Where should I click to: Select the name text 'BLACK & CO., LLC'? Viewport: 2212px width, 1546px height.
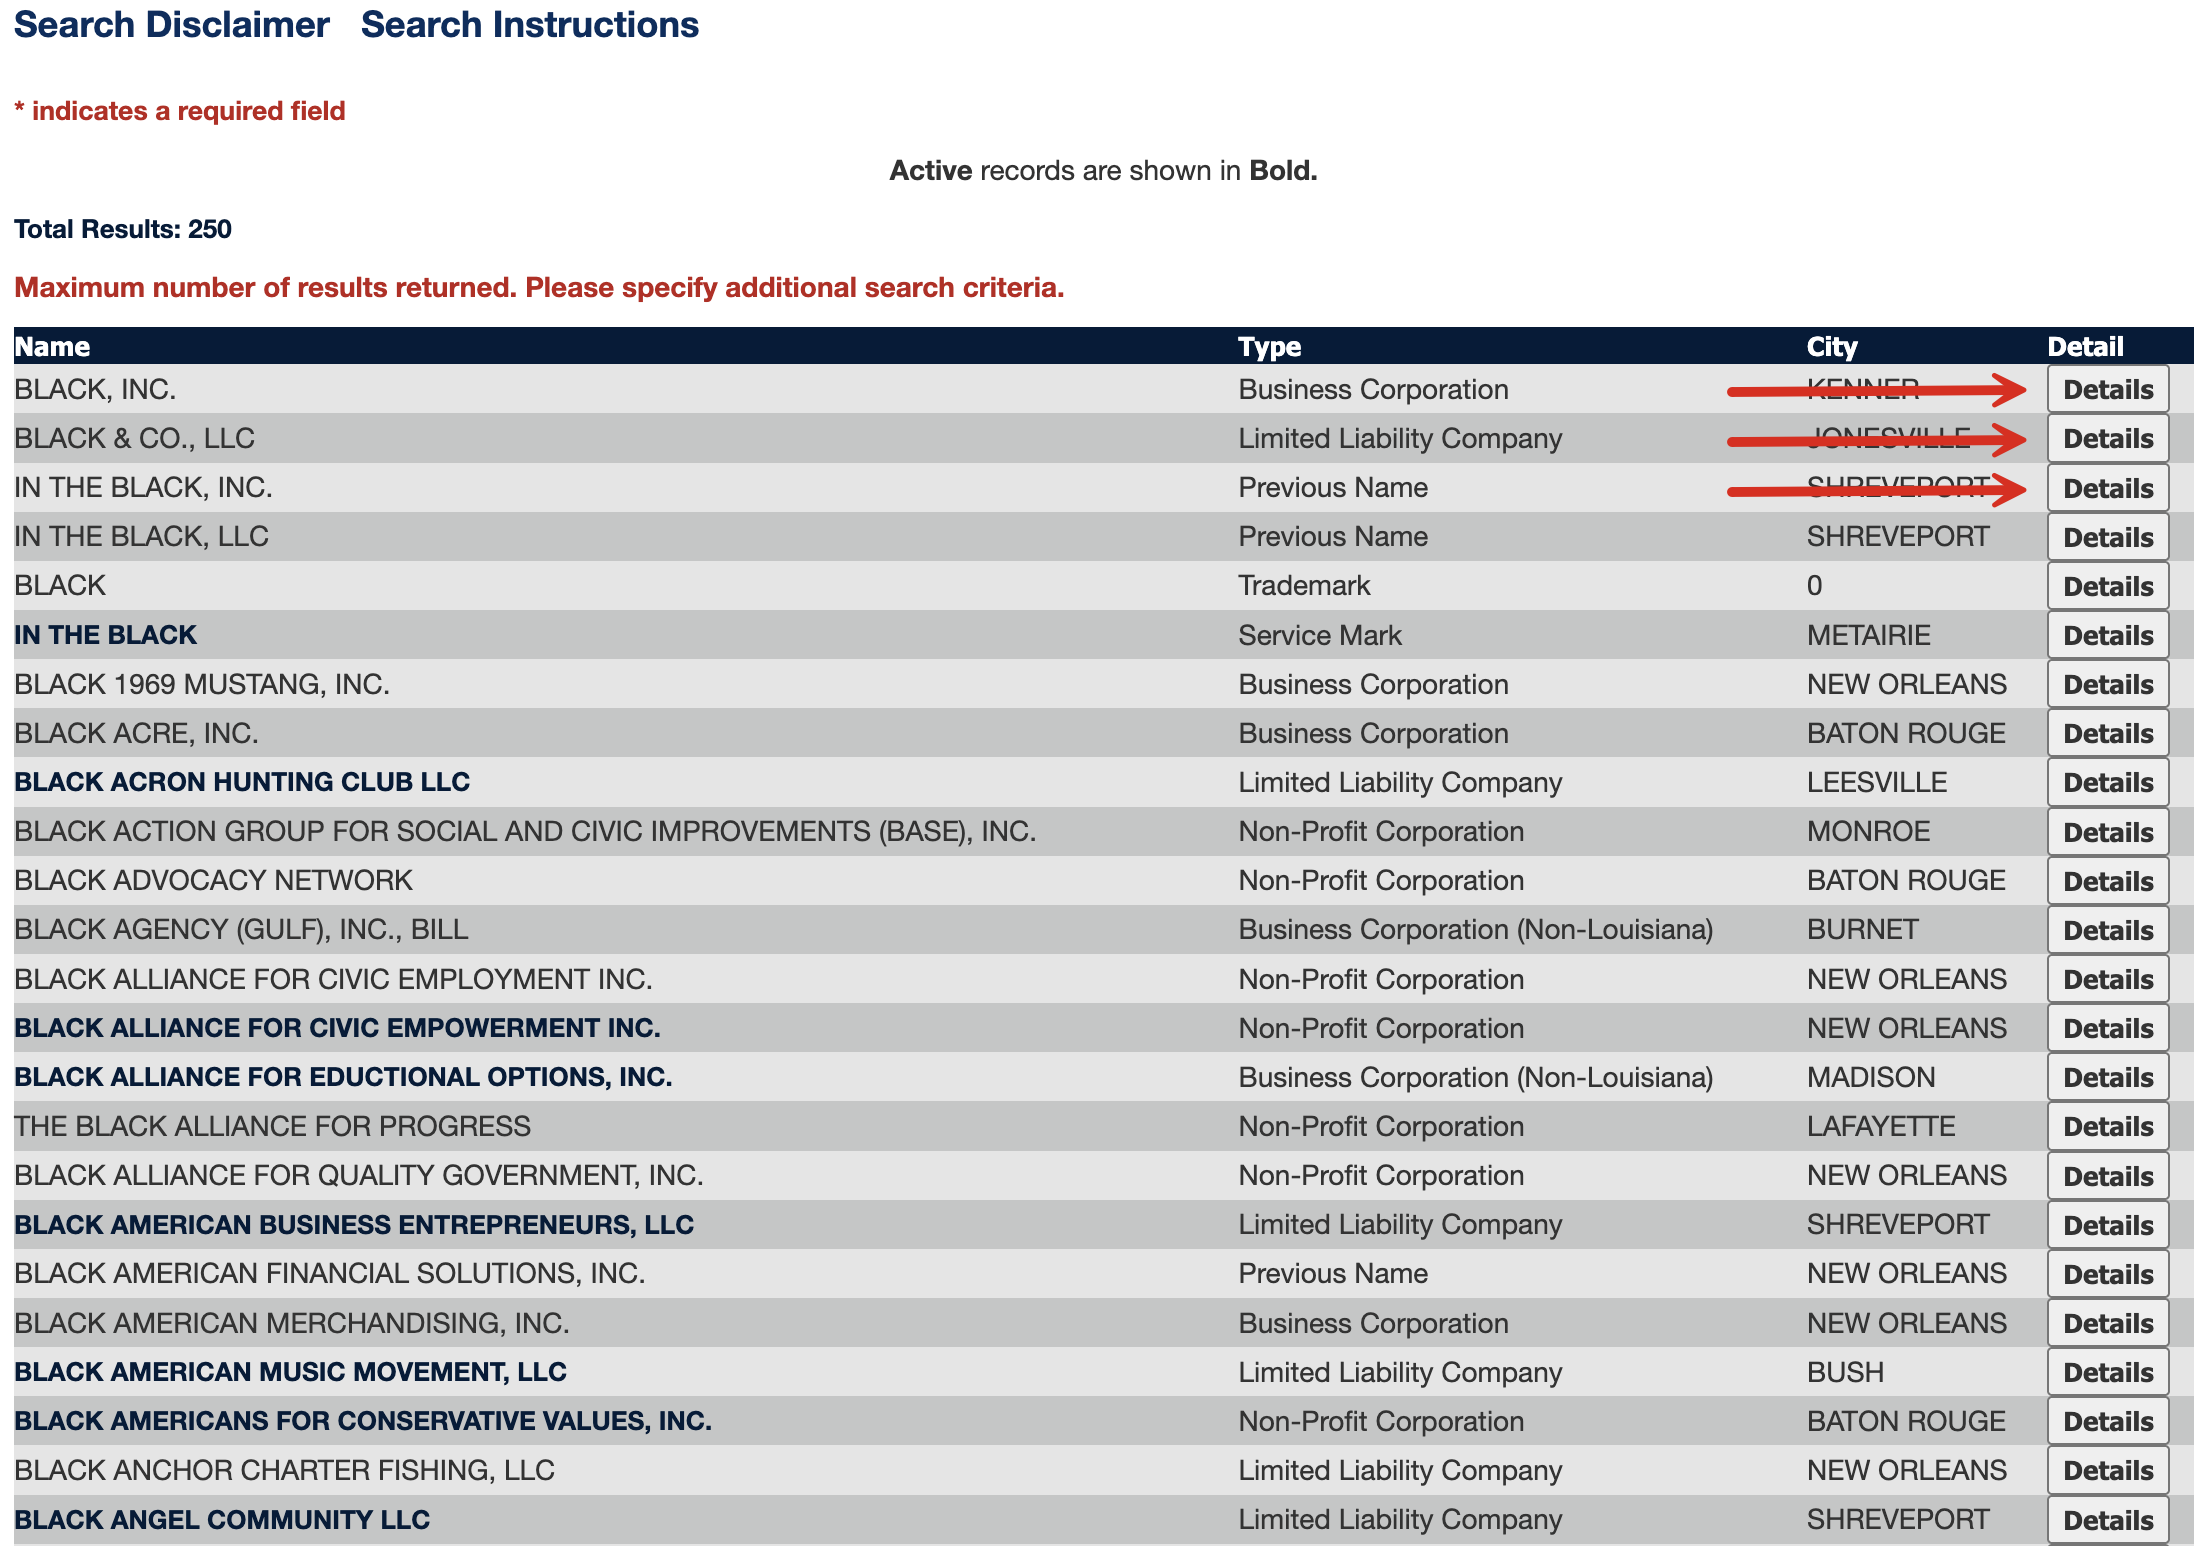coord(134,438)
